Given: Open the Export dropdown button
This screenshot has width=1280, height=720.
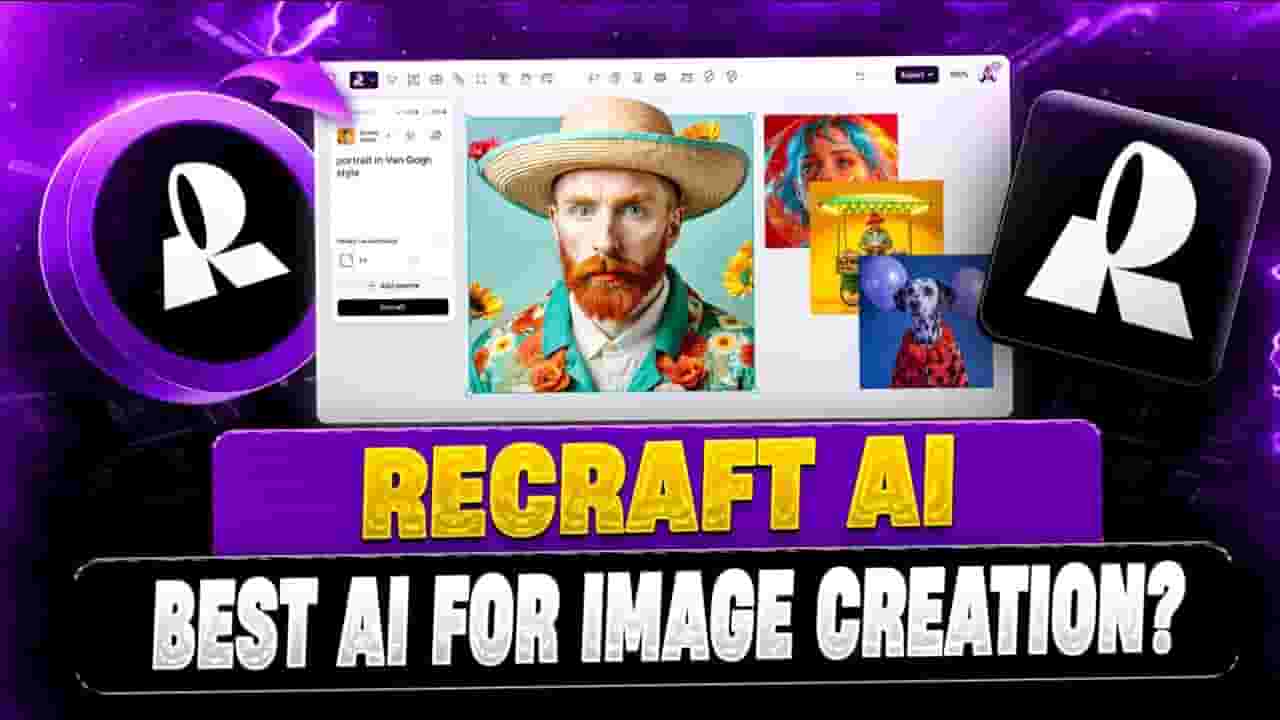Looking at the screenshot, I should click(916, 75).
